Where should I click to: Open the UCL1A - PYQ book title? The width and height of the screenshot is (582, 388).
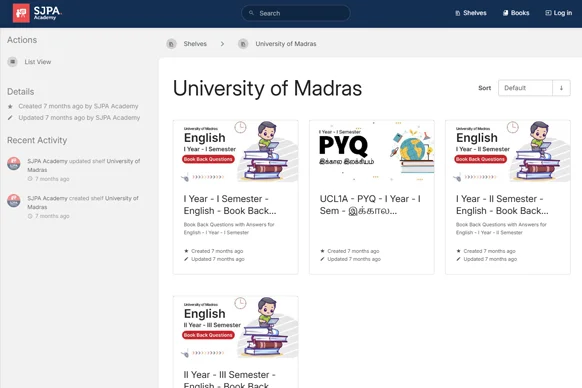(370, 205)
